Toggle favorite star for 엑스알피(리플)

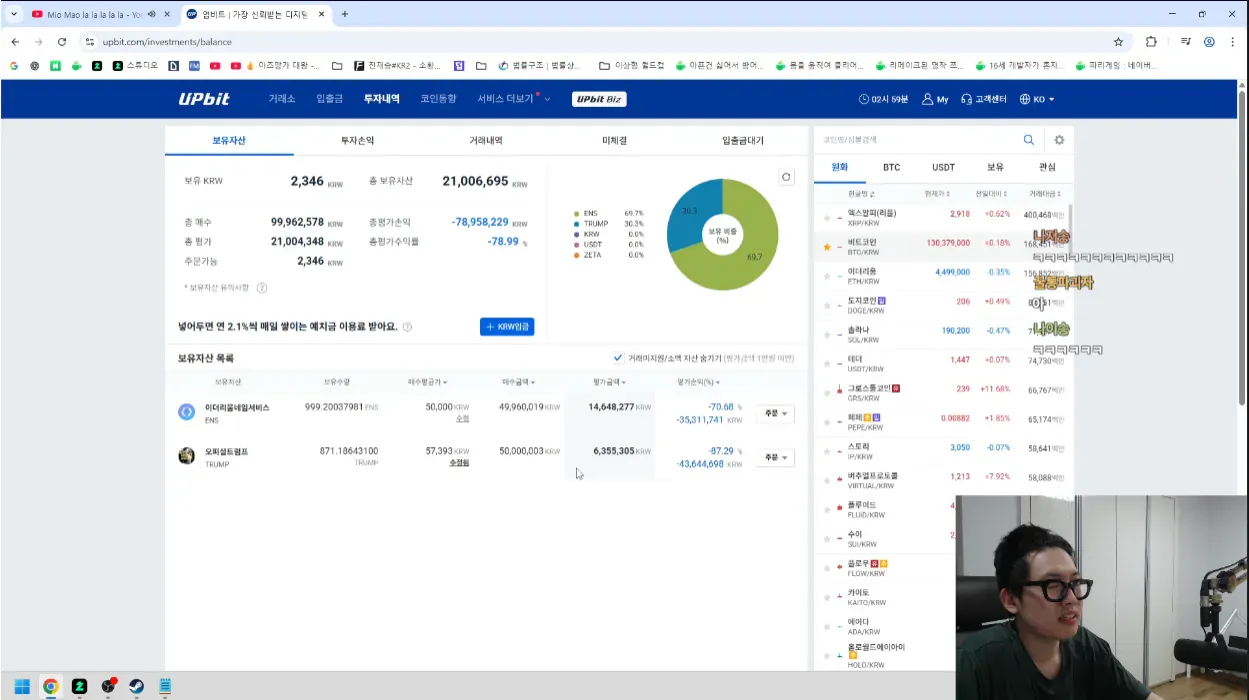click(x=827, y=217)
